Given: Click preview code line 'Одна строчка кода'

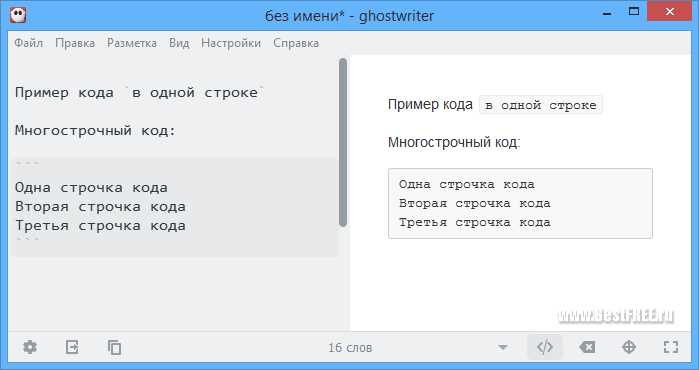Looking at the screenshot, I should [x=467, y=184].
